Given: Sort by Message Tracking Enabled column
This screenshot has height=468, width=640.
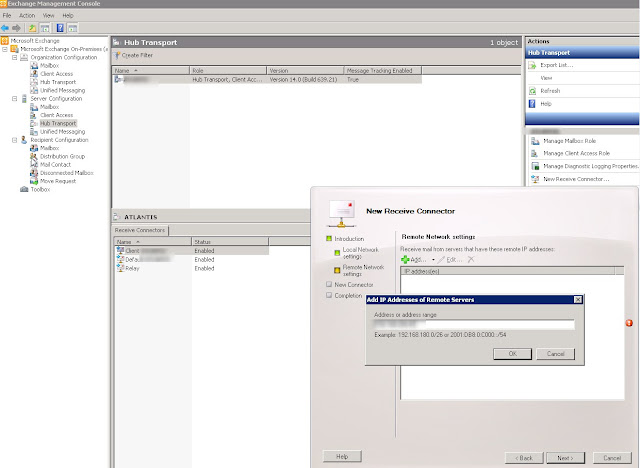Looking at the screenshot, I should [383, 71].
